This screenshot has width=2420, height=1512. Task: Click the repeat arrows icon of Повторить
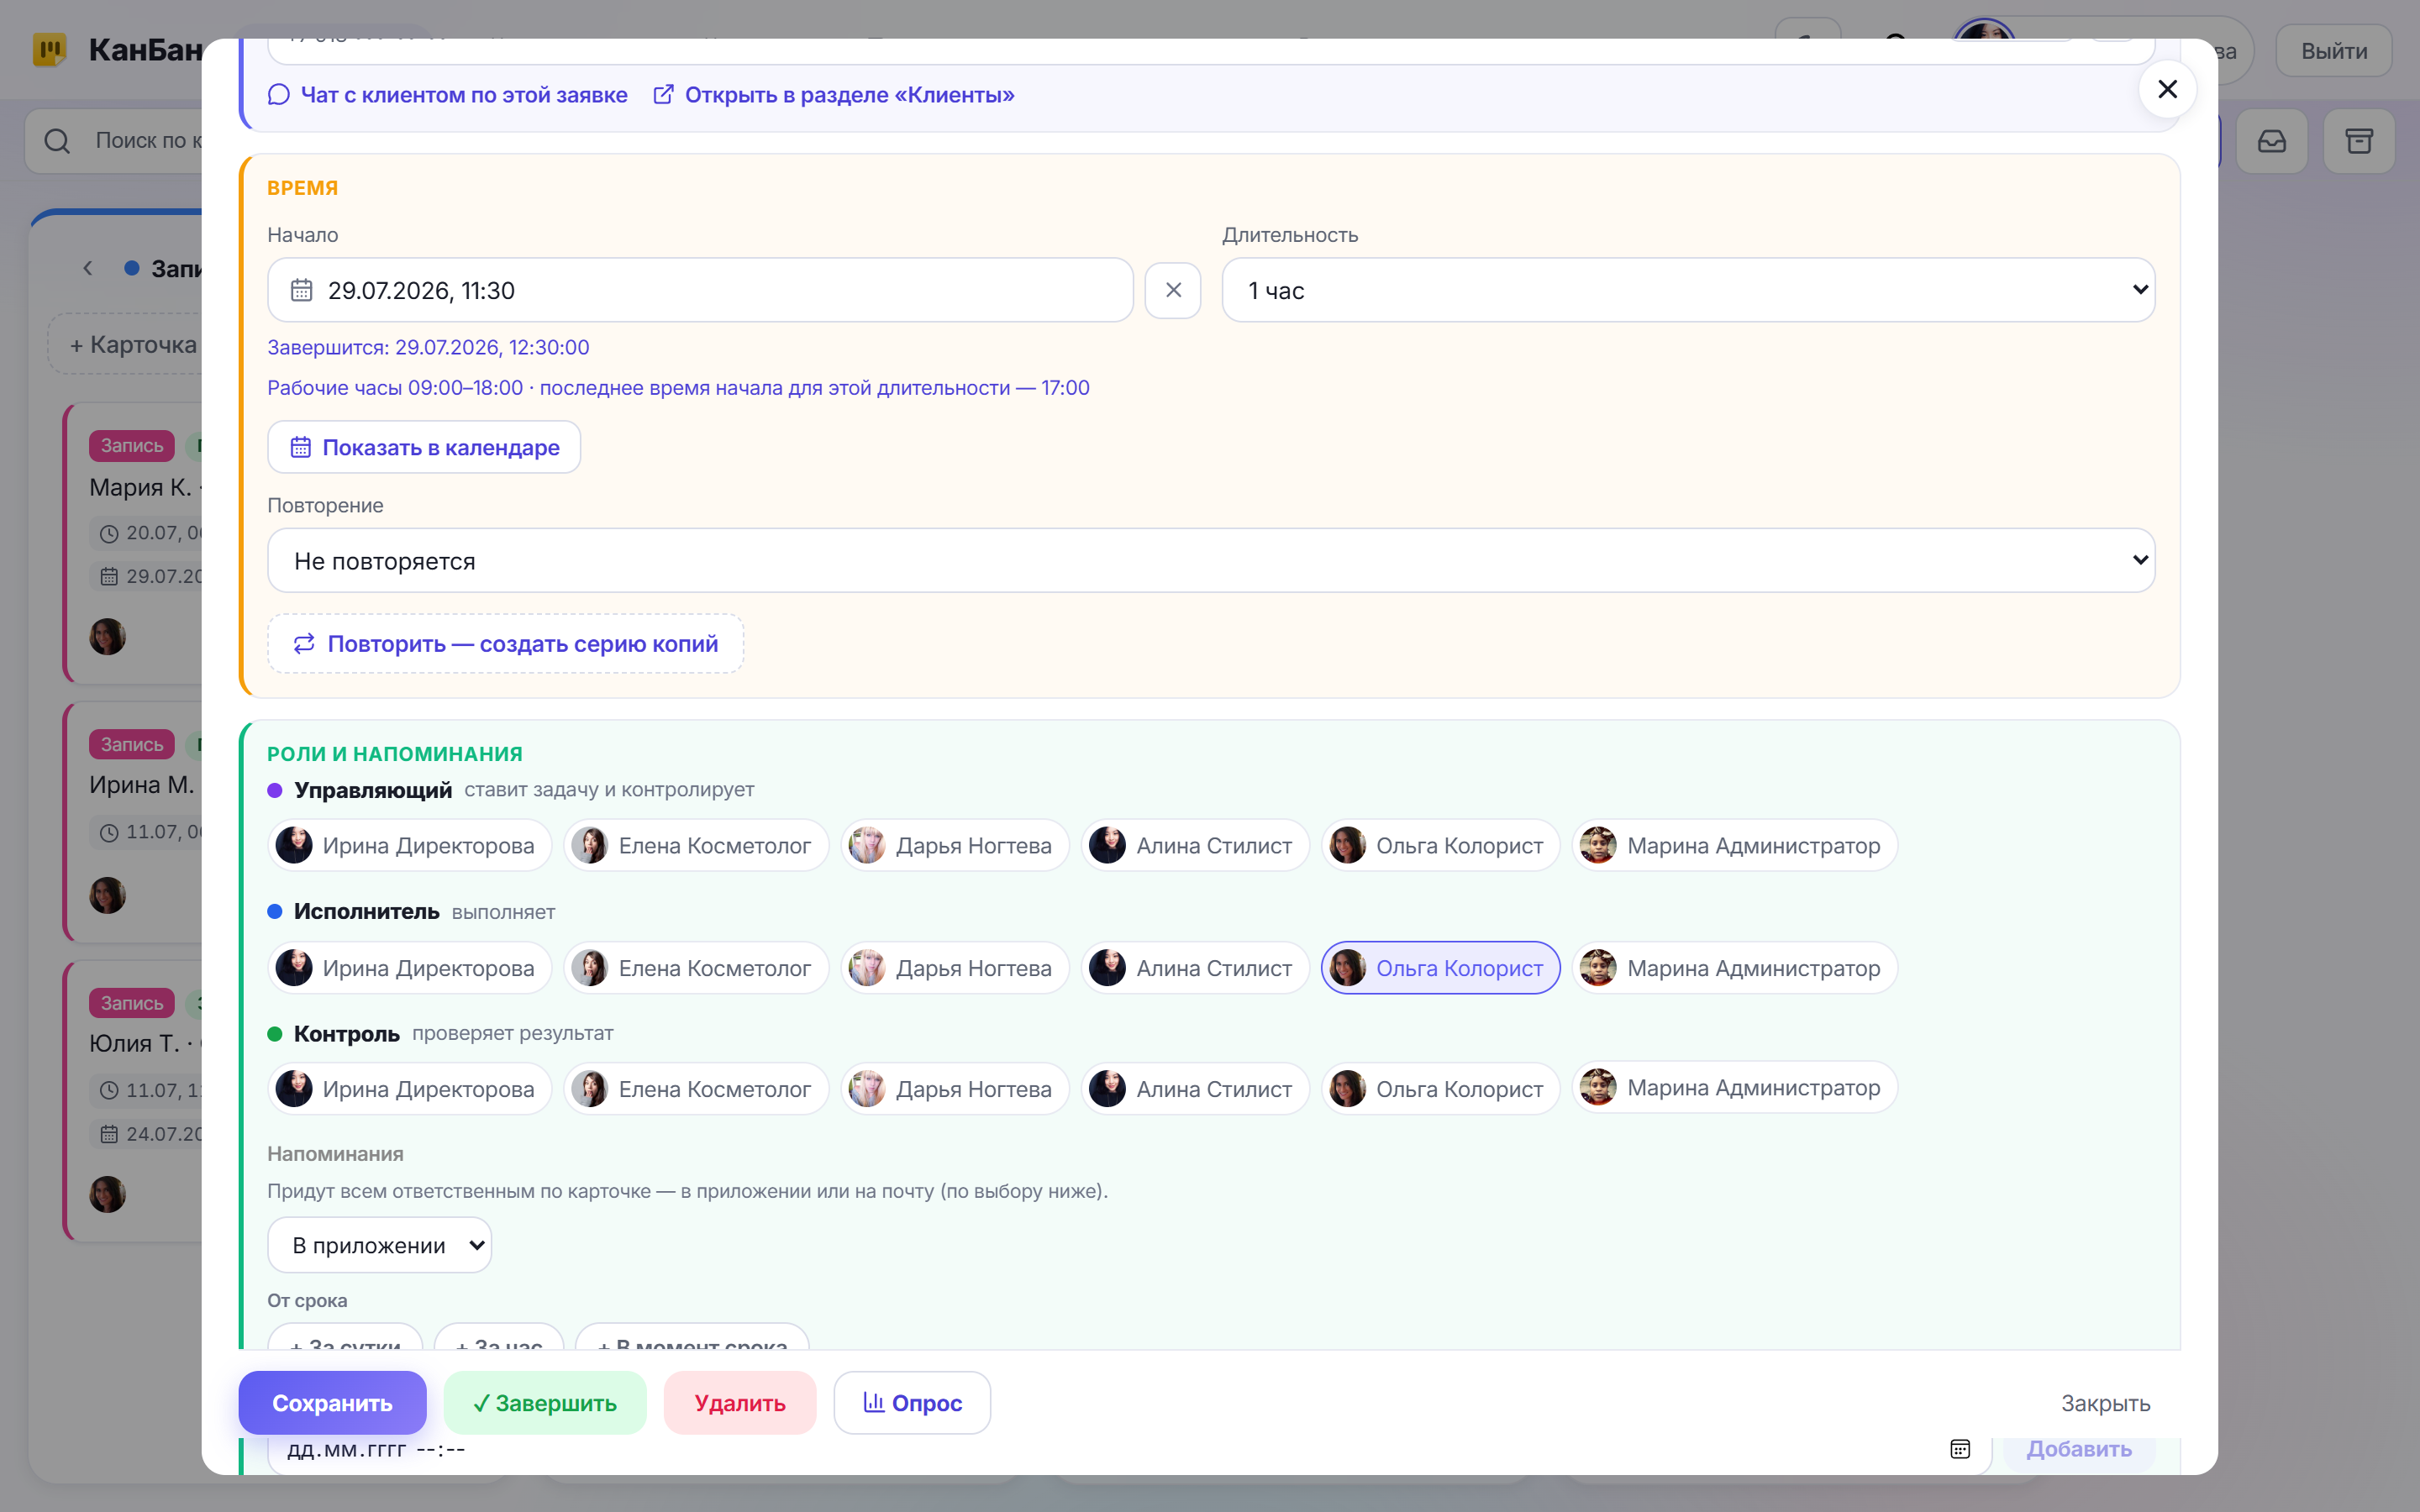point(304,643)
